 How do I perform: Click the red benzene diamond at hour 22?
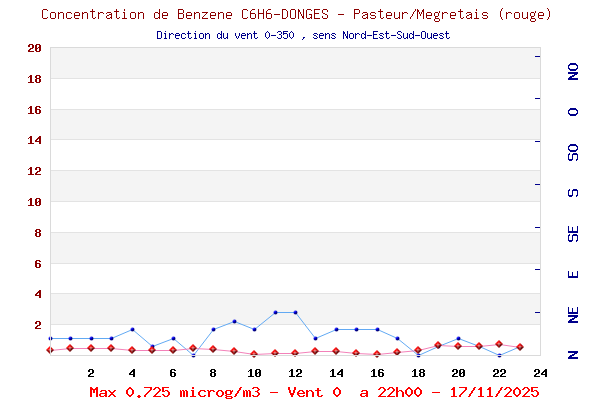[499, 344]
